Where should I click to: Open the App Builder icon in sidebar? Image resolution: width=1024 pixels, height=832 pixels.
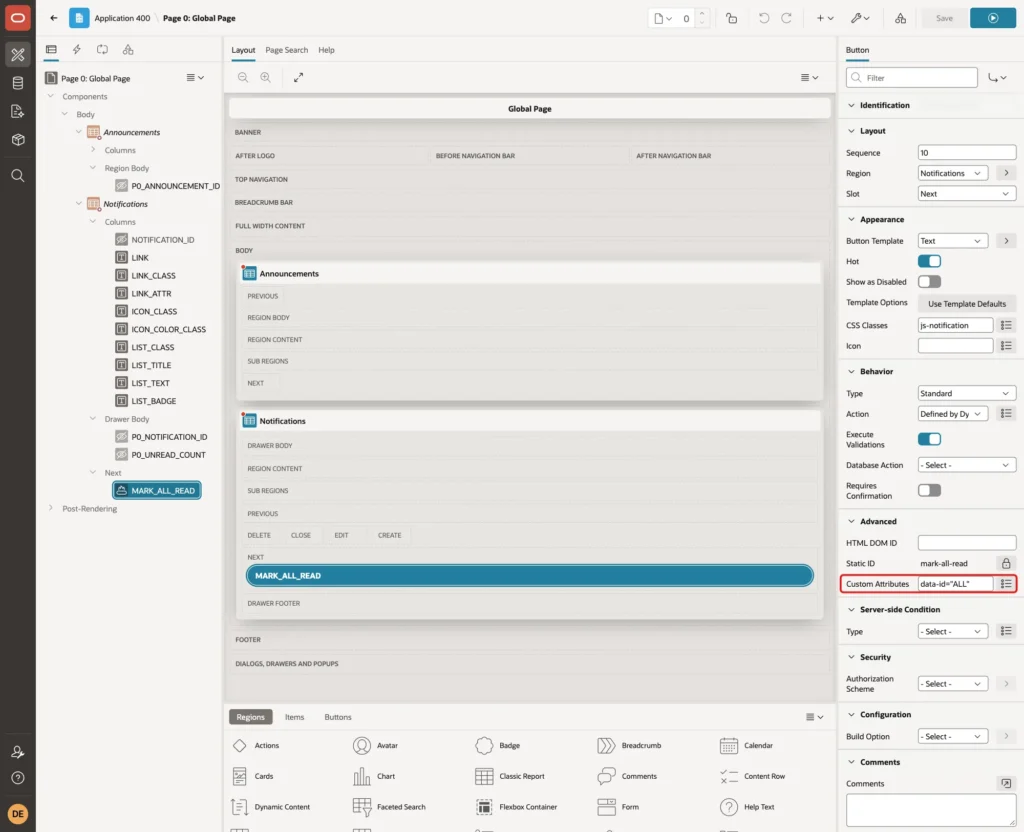[18, 55]
